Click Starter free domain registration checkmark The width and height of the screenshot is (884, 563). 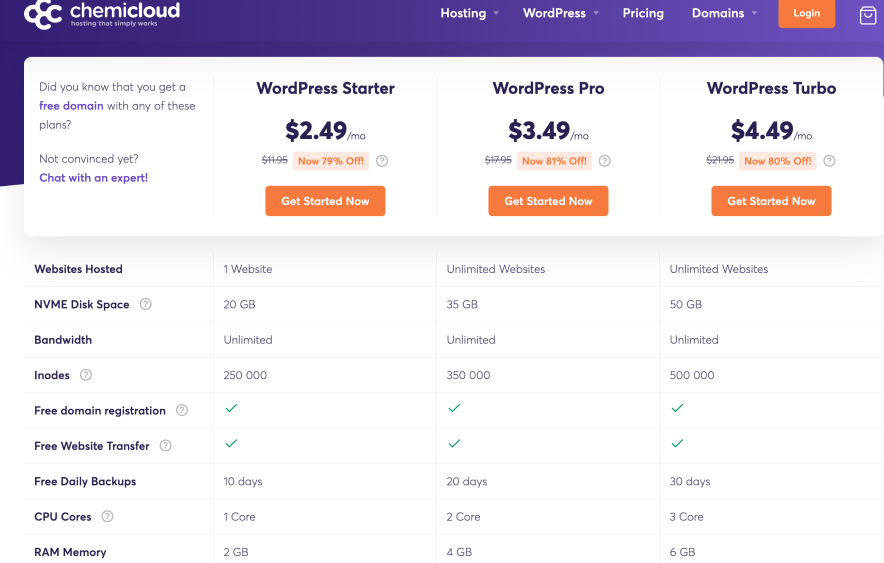tap(231, 407)
